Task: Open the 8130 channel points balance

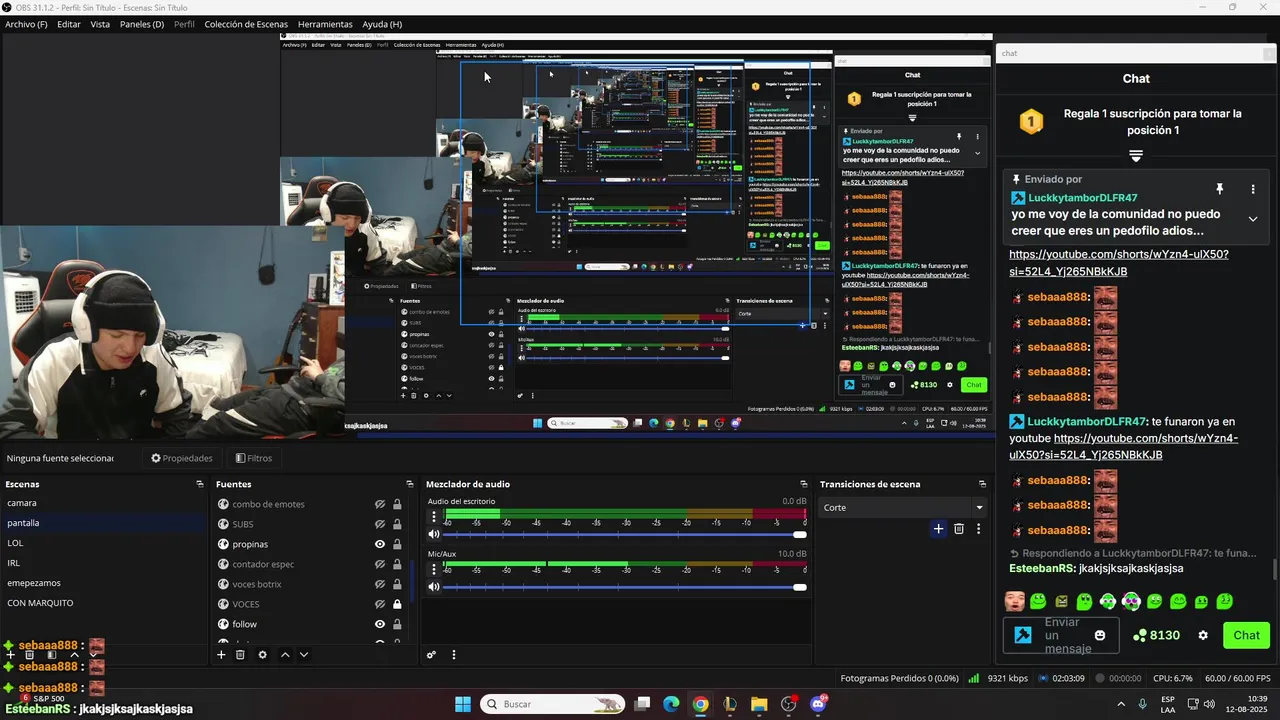Action: pos(1156,635)
